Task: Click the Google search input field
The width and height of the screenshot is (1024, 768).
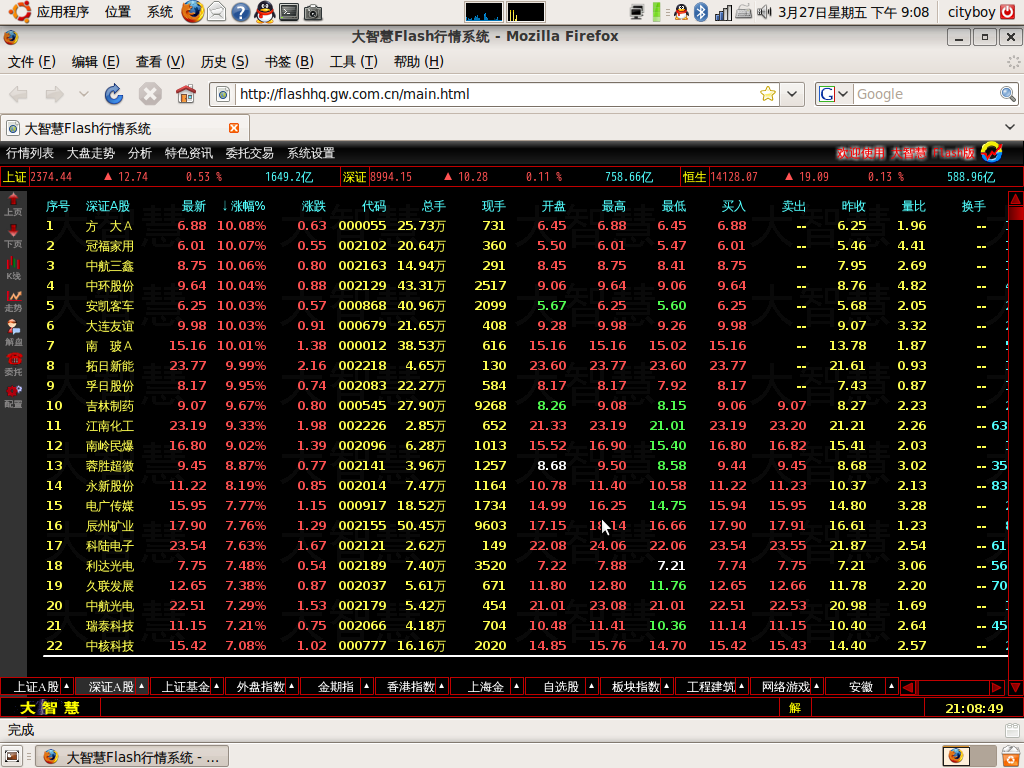Action: 925,94
